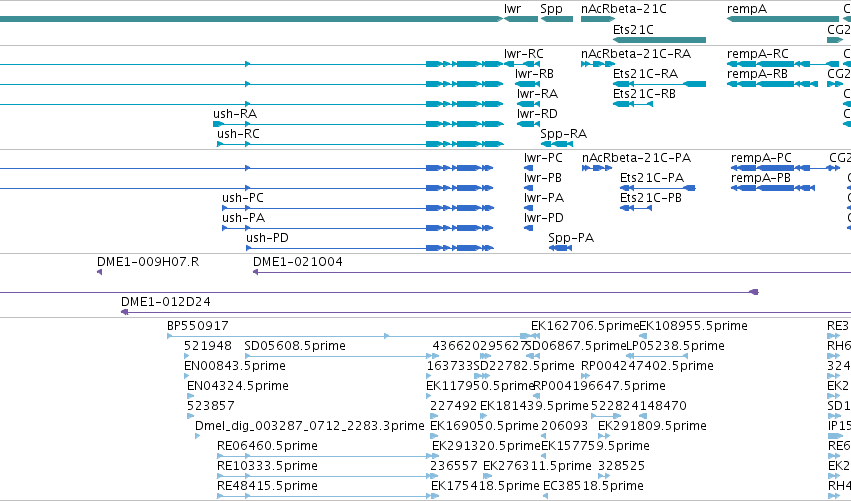
Task: Click the Ets21C-RA transcript label
Action: click(x=645, y=74)
